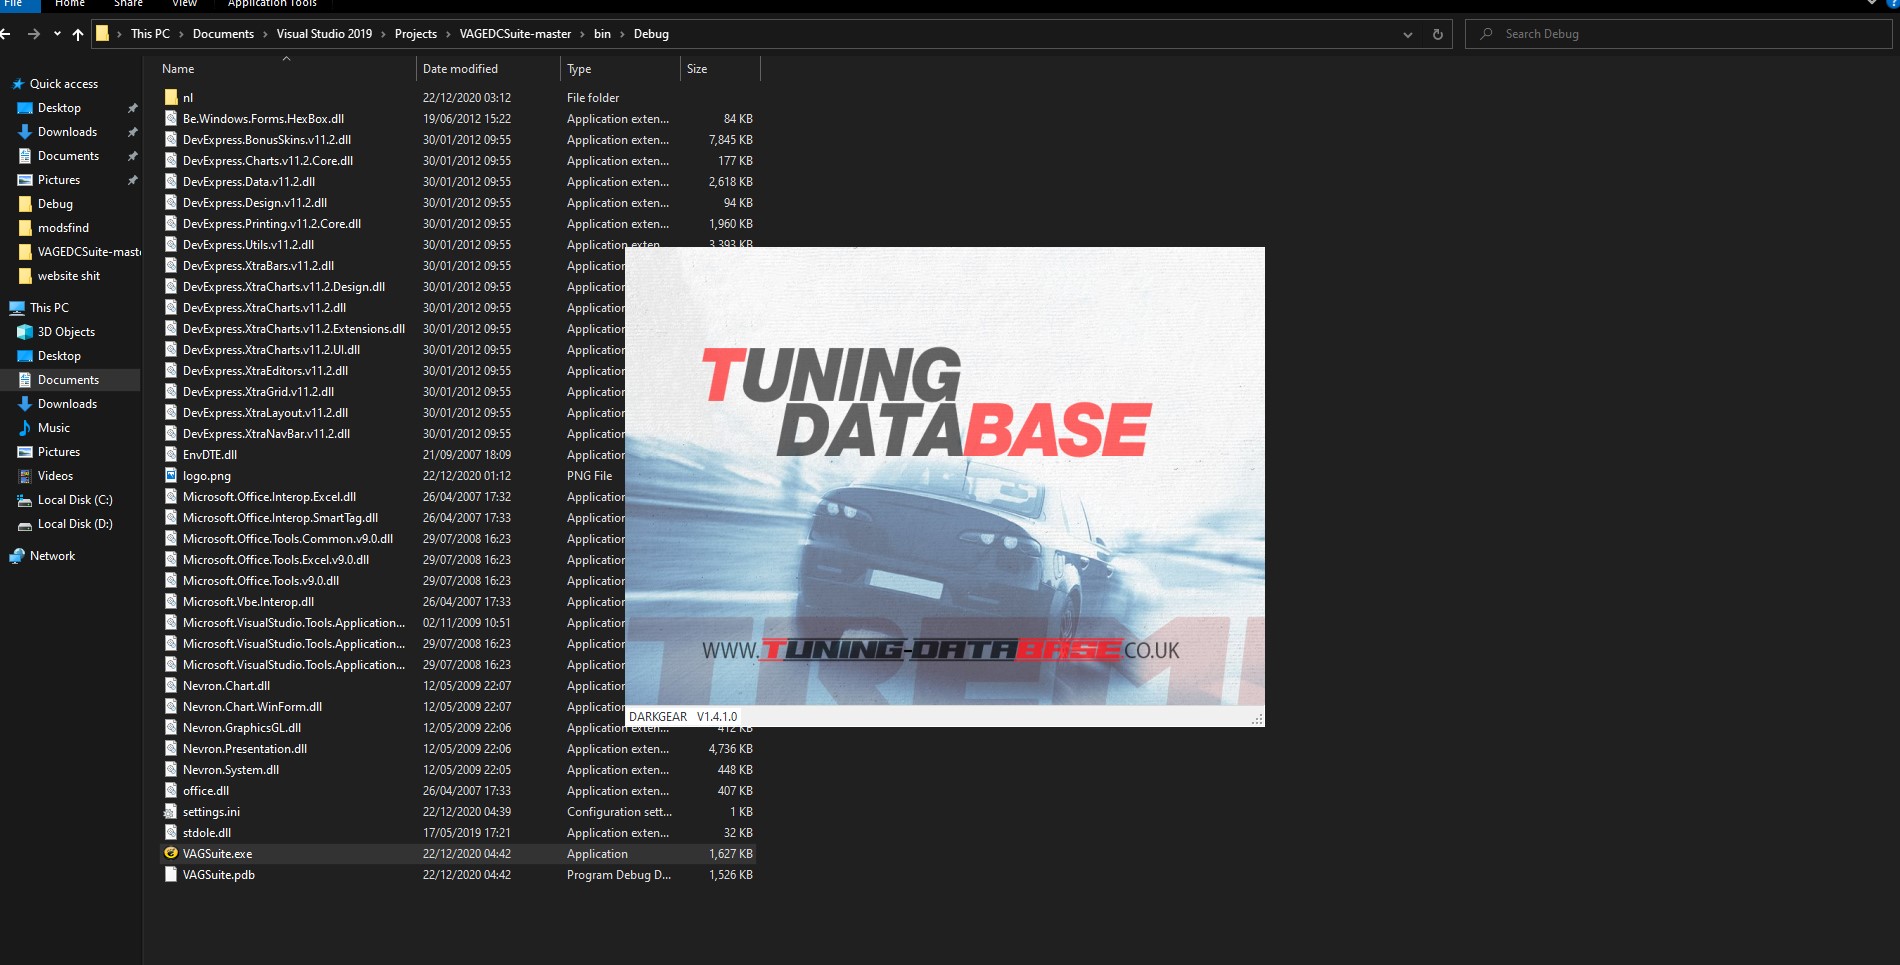Image resolution: width=1900 pixels, height=965 pixels.
Task: Expand the chevron after bin in the breadcrumb
Action: 622,34
